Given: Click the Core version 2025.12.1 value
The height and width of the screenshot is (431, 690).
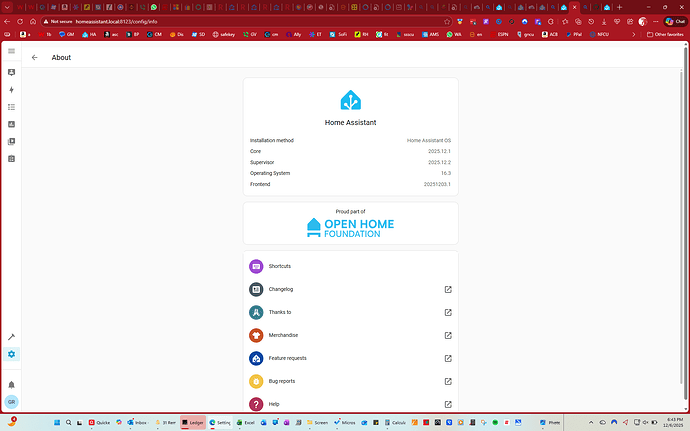Looking at the screenshot, I should pos(439,151).
